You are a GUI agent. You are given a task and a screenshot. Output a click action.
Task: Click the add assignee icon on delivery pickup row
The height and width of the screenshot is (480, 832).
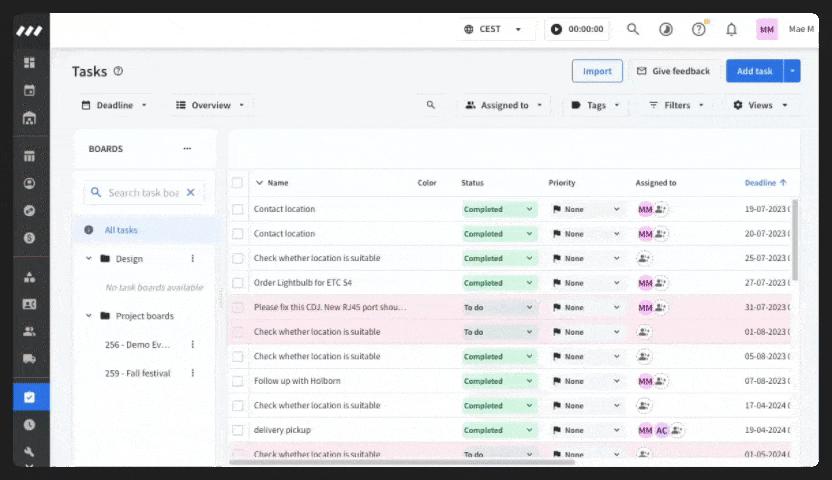pos(677,430)
